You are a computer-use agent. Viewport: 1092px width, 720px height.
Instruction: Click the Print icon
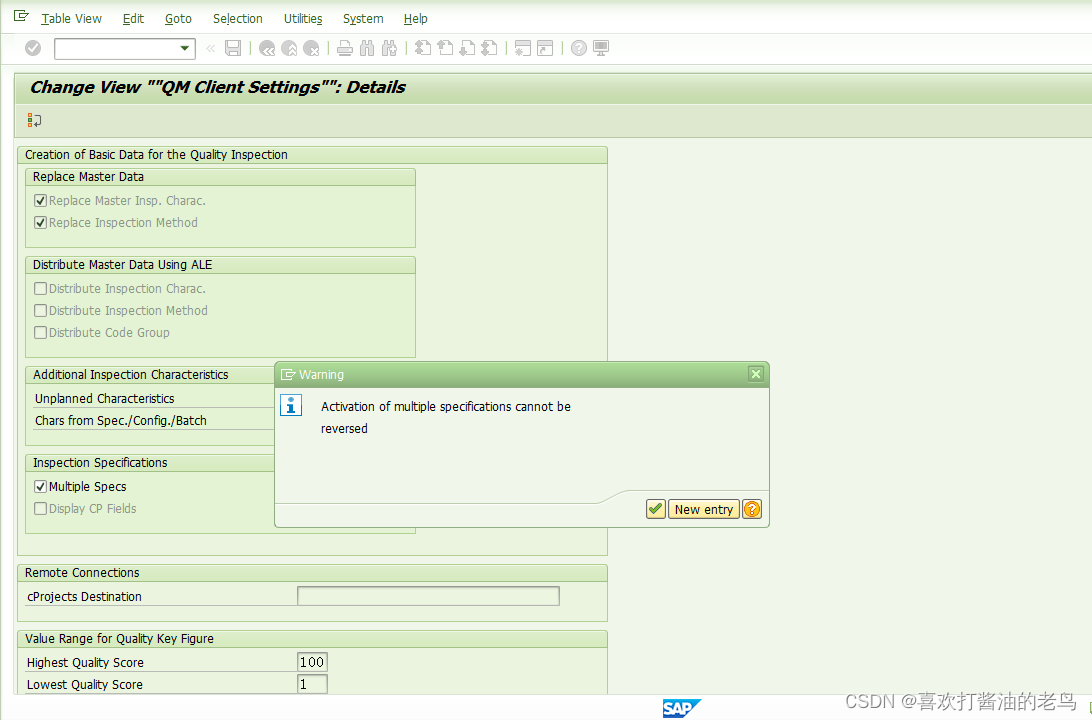[343, 47]
